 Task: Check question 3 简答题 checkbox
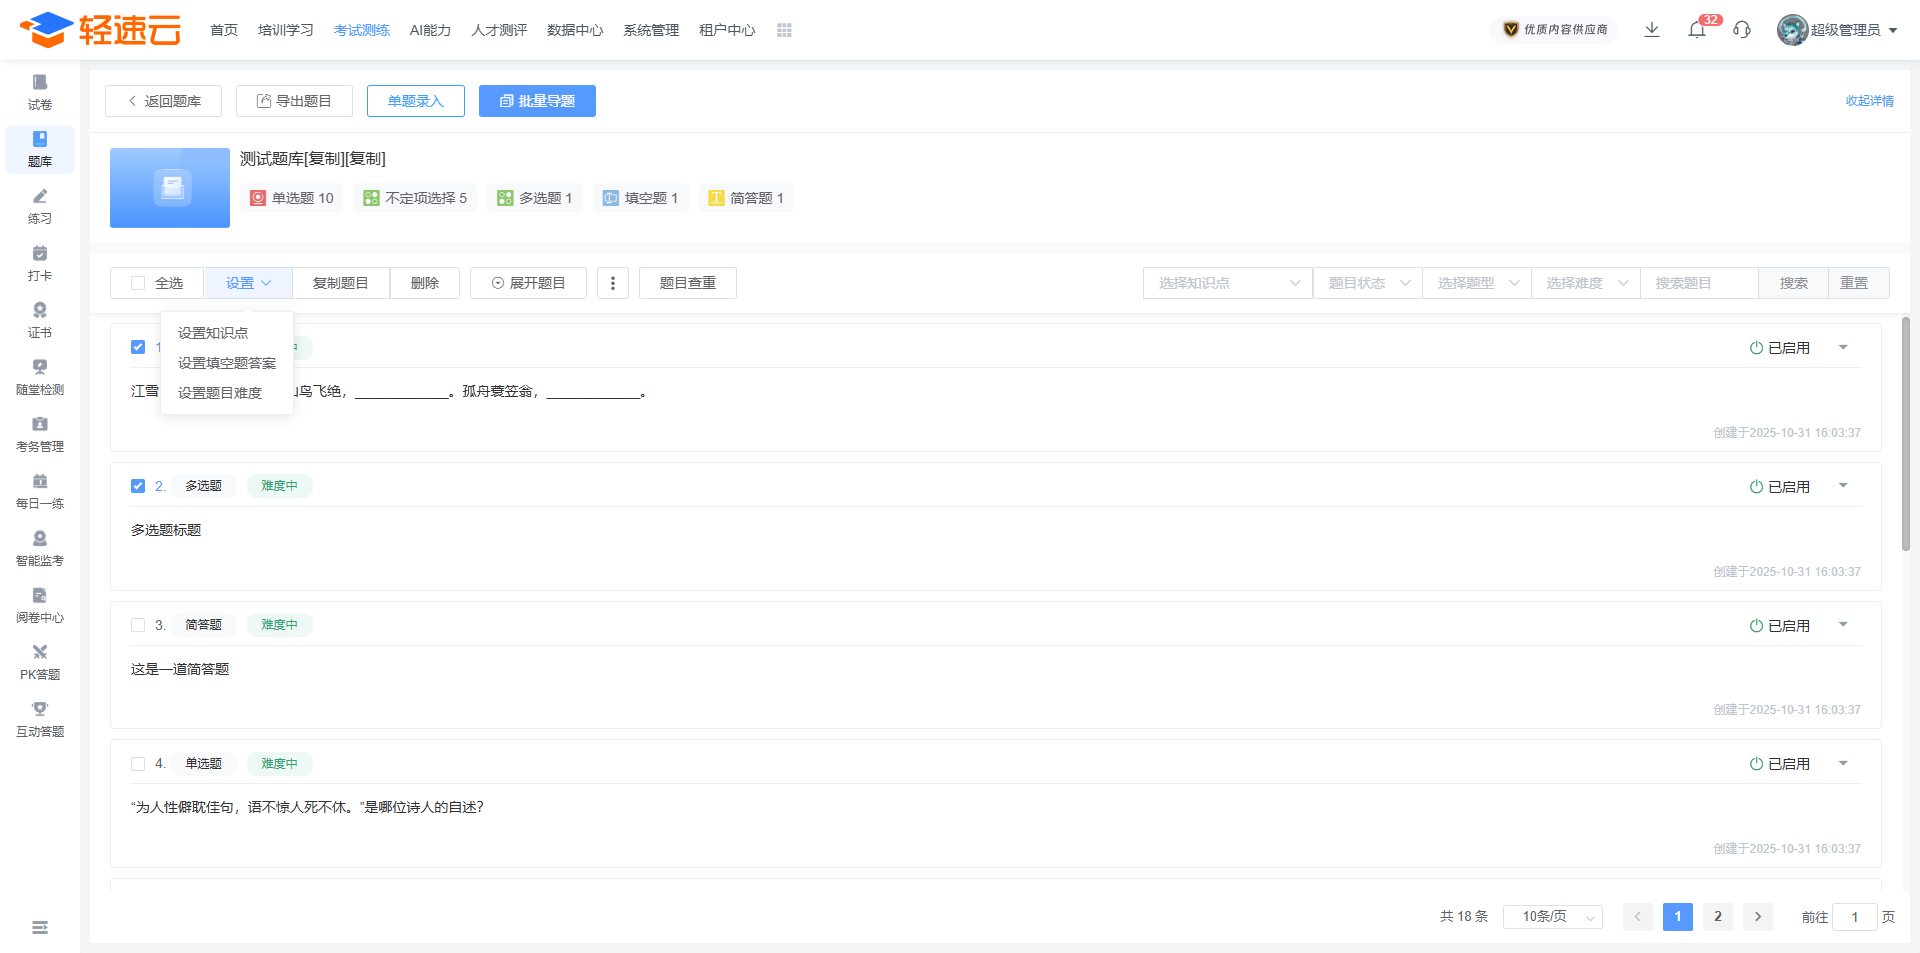pyautogui.click(x=138, y=625)
